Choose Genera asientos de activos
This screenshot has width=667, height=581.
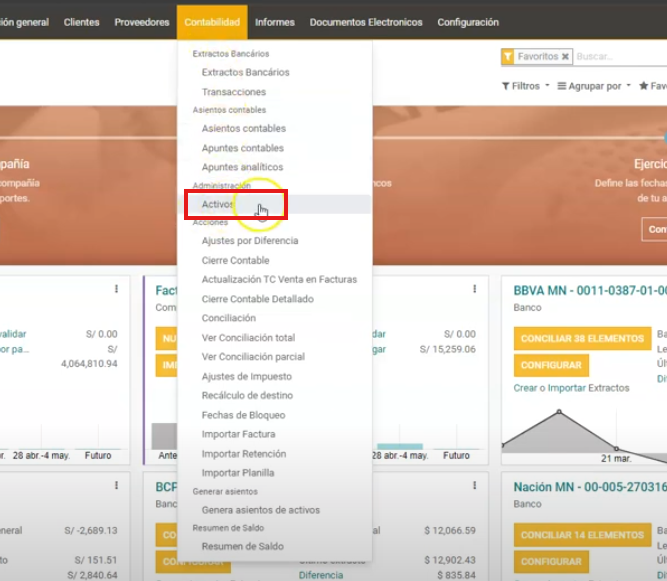click(260, 510)
